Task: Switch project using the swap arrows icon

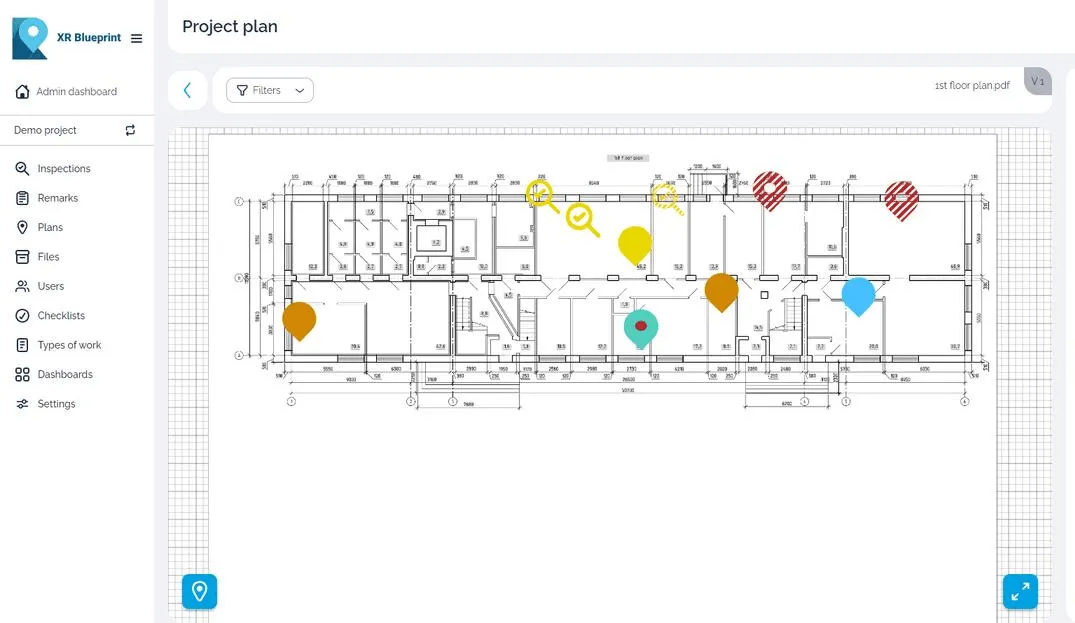Action: coord(130,130)
